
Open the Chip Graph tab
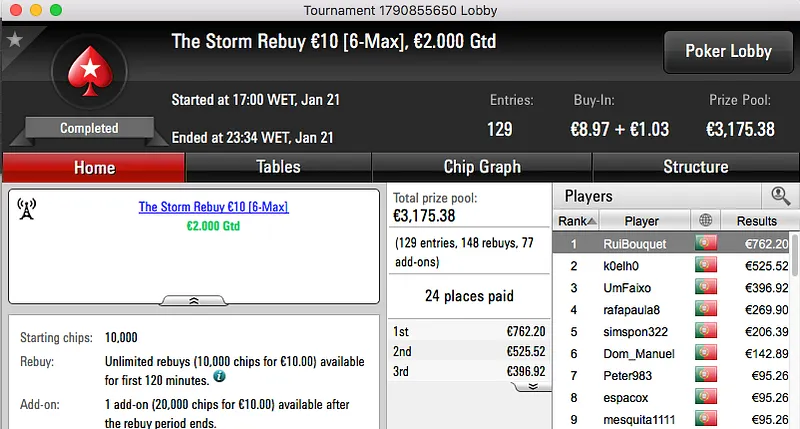482,167
